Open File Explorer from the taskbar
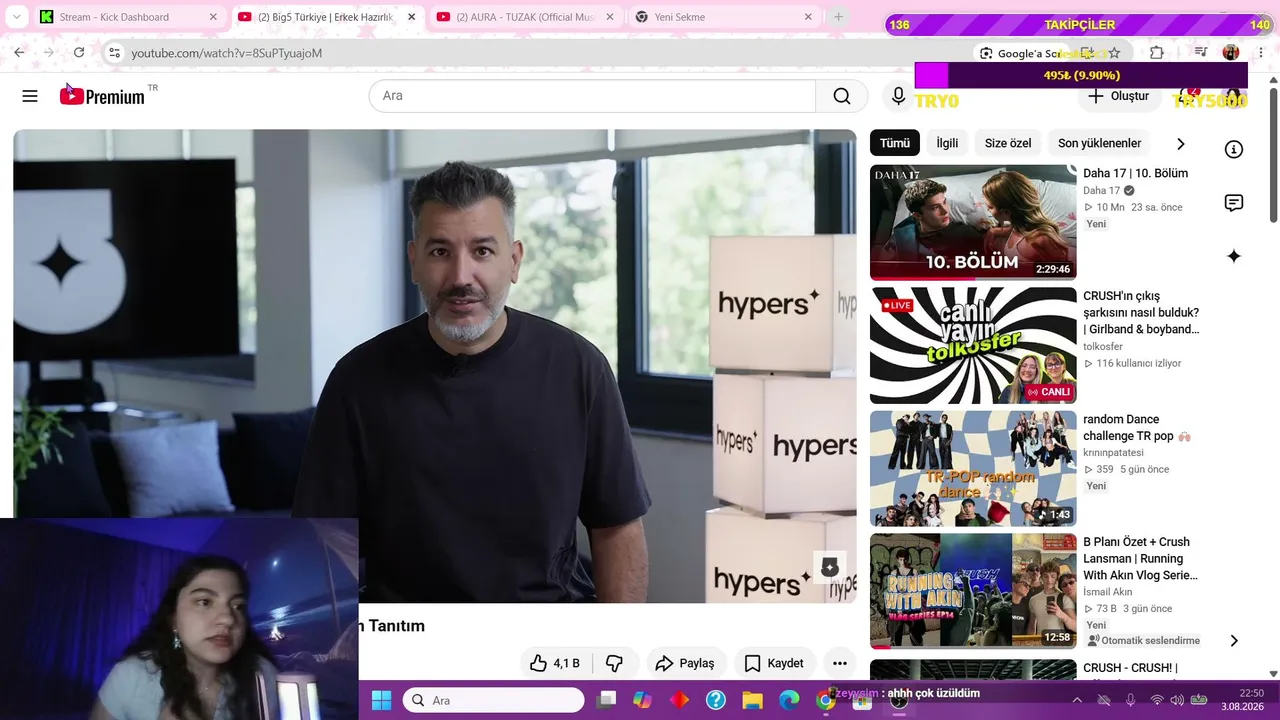 752,700
